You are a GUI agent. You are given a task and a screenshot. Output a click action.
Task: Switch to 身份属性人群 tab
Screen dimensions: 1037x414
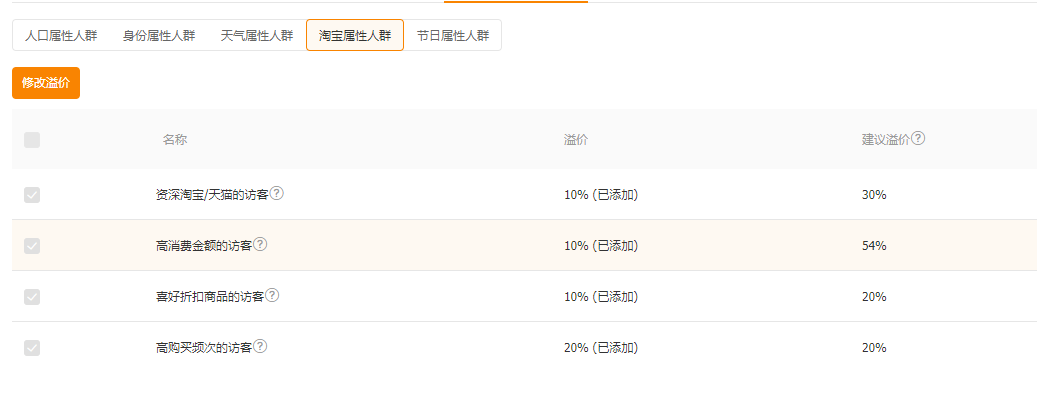pos(159,36)
